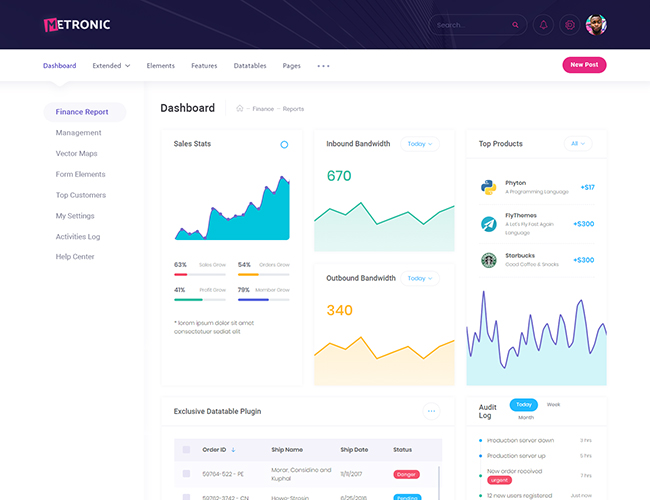Click the search magnifier icon
This screenshot has width=650, height=500.
516,25
